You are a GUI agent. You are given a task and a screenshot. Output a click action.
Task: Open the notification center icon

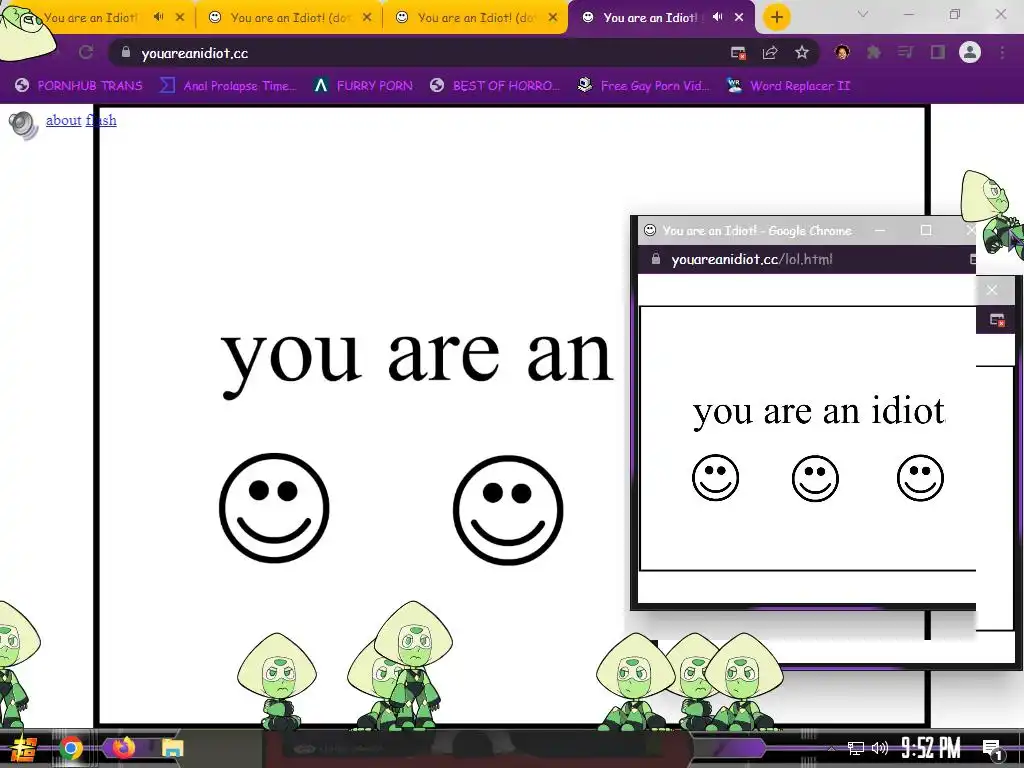pyautogui.click(x=992, y=748)
